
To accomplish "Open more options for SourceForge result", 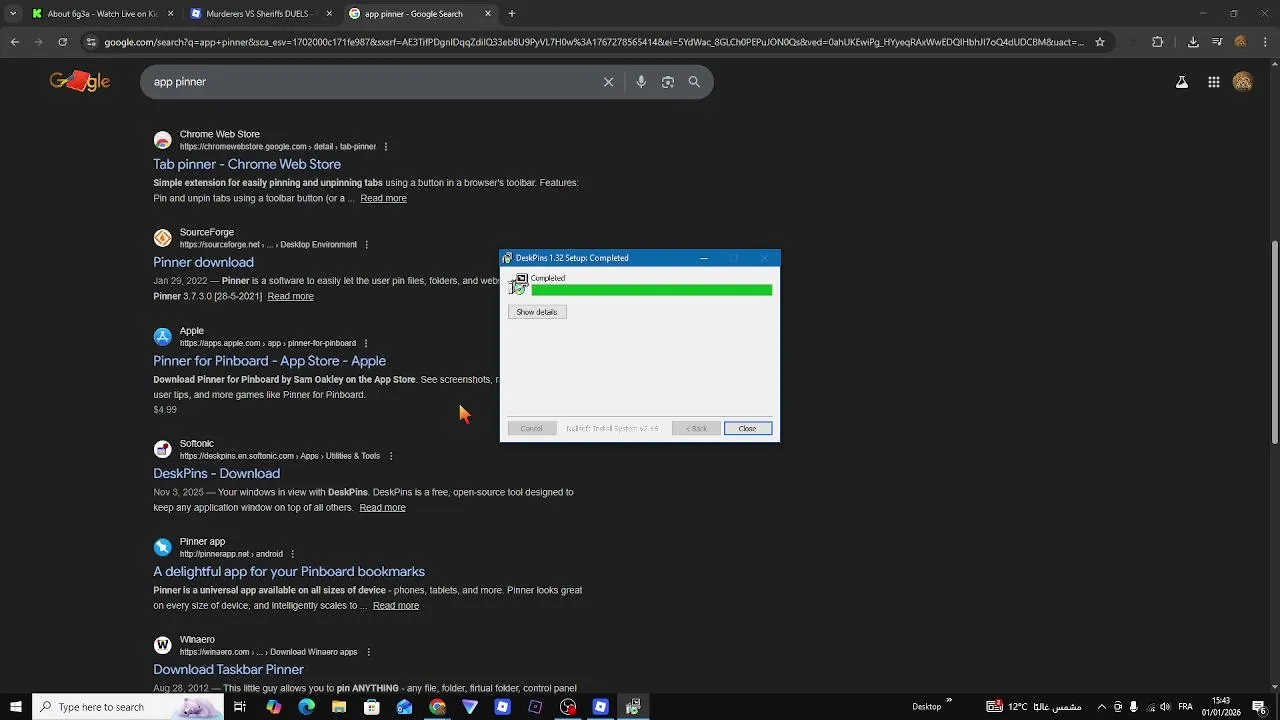I will [x=366, y=245].
